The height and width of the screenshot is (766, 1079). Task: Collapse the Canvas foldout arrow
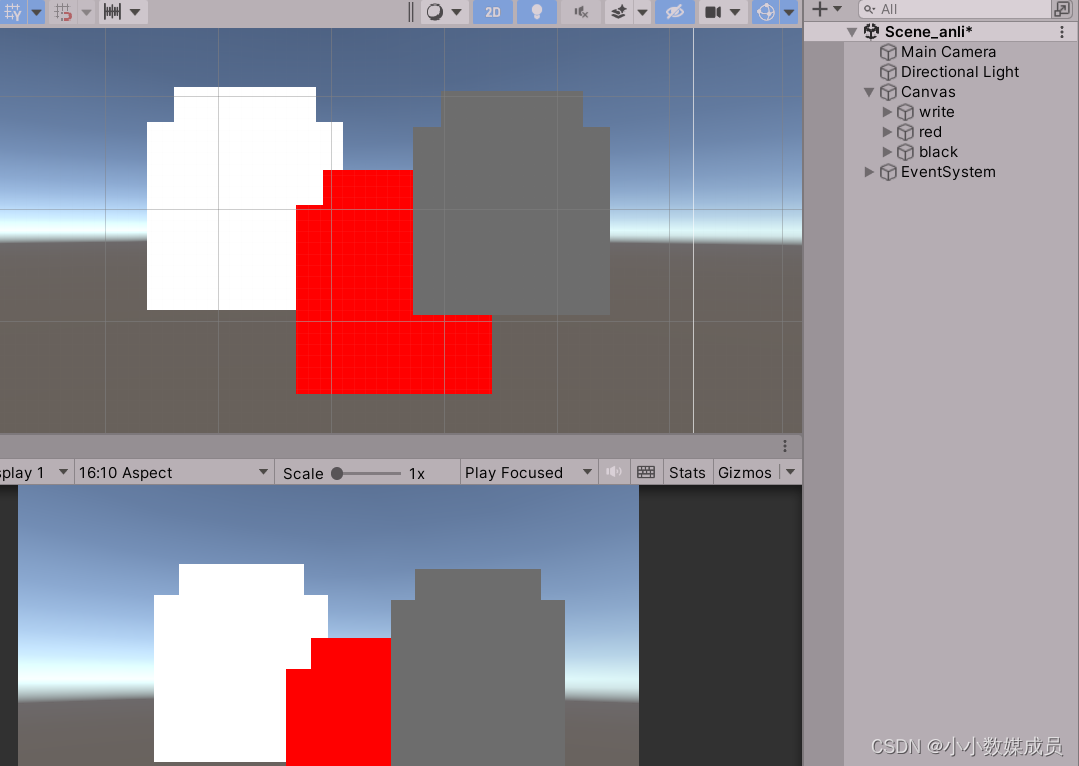point(869,92)
